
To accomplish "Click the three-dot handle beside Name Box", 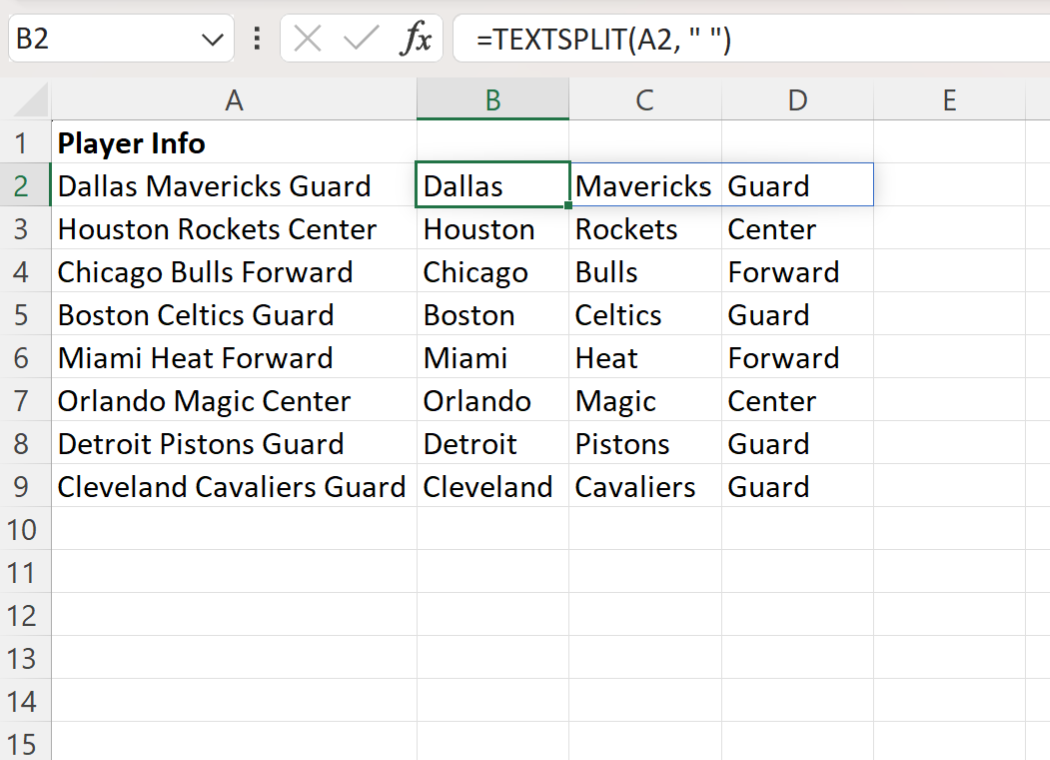I will [257, 40].
